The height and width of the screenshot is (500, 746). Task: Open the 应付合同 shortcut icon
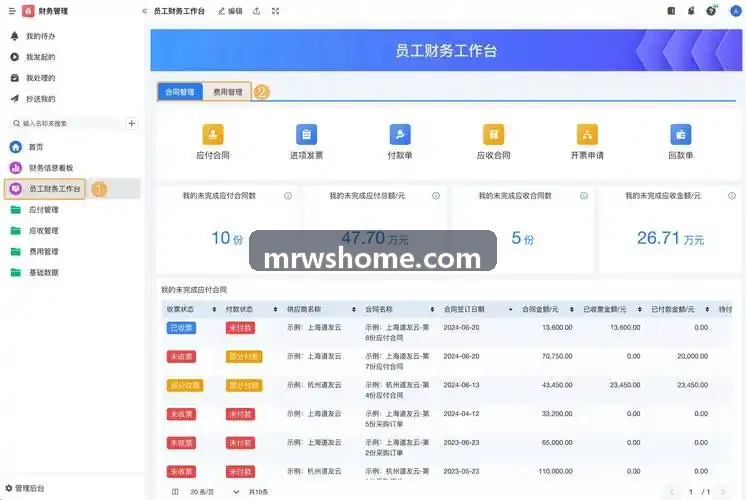[x=213, y=134]
